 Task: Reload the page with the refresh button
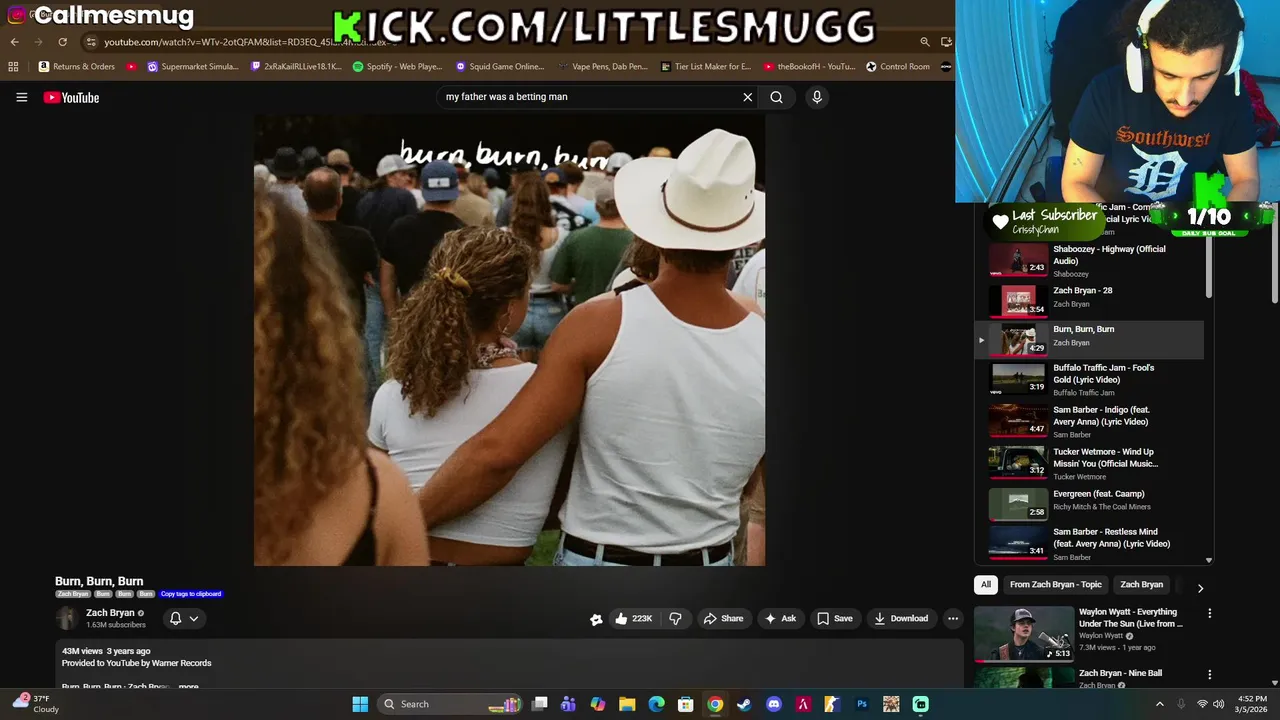(62, 42)
